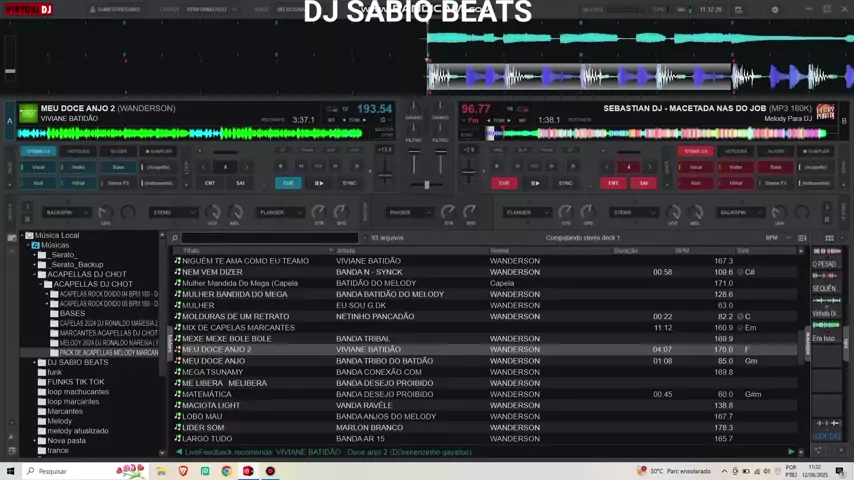Click the play/pause button on right deck
This screenshot has height=480, width=854.
click(x=535, y=183)
